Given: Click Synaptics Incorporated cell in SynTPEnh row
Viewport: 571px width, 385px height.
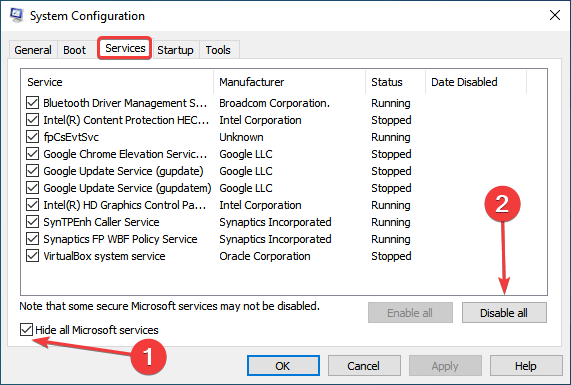Looking at the screenshot, I should coord(275,222).
